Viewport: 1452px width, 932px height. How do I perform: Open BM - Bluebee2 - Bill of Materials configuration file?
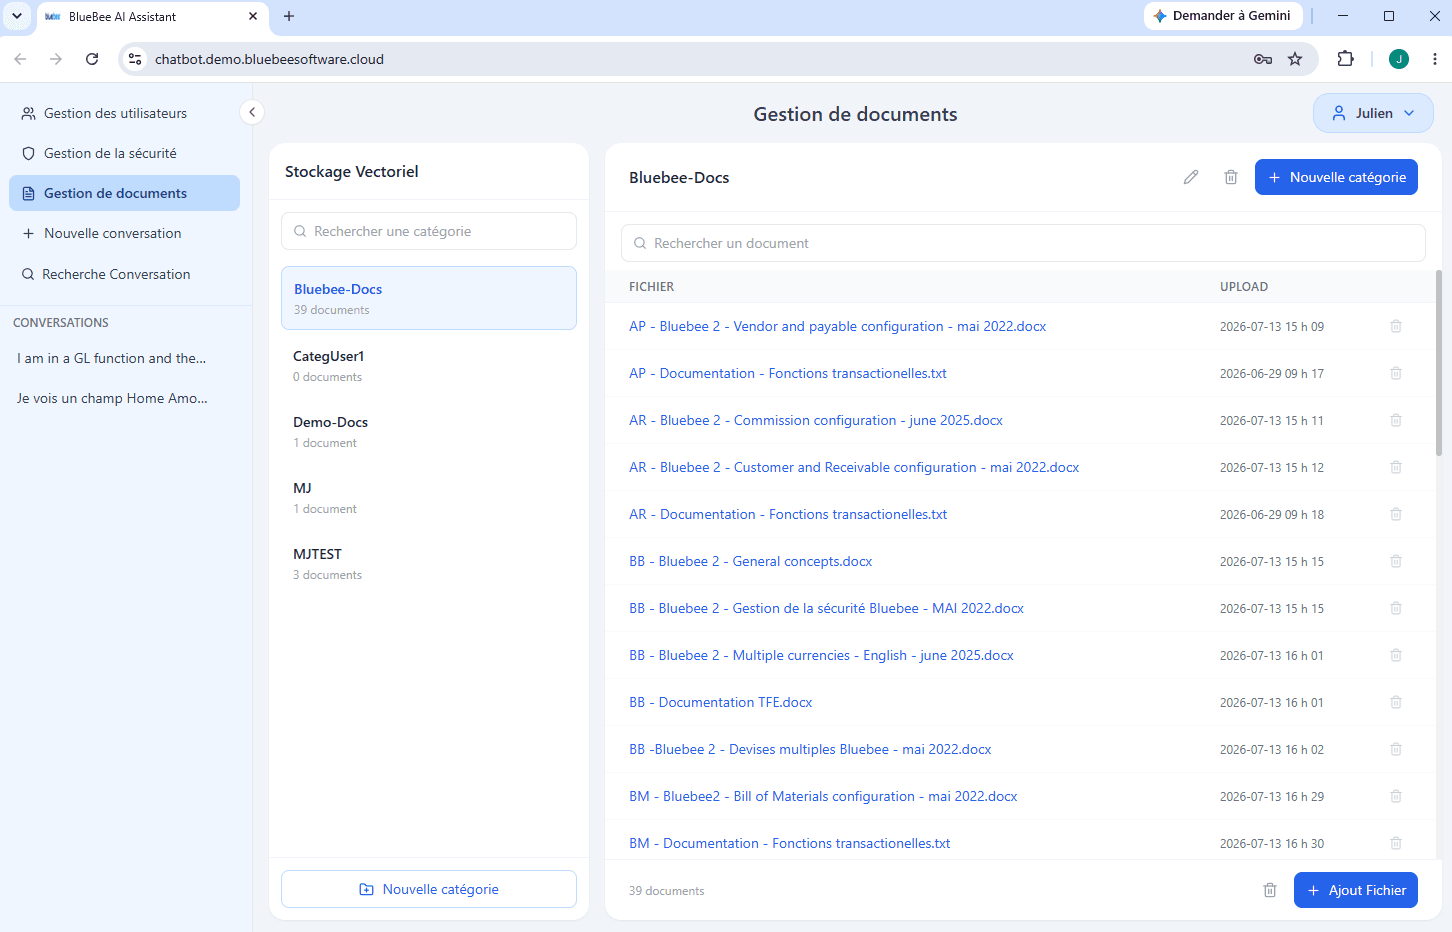click(x=823, y=796)
